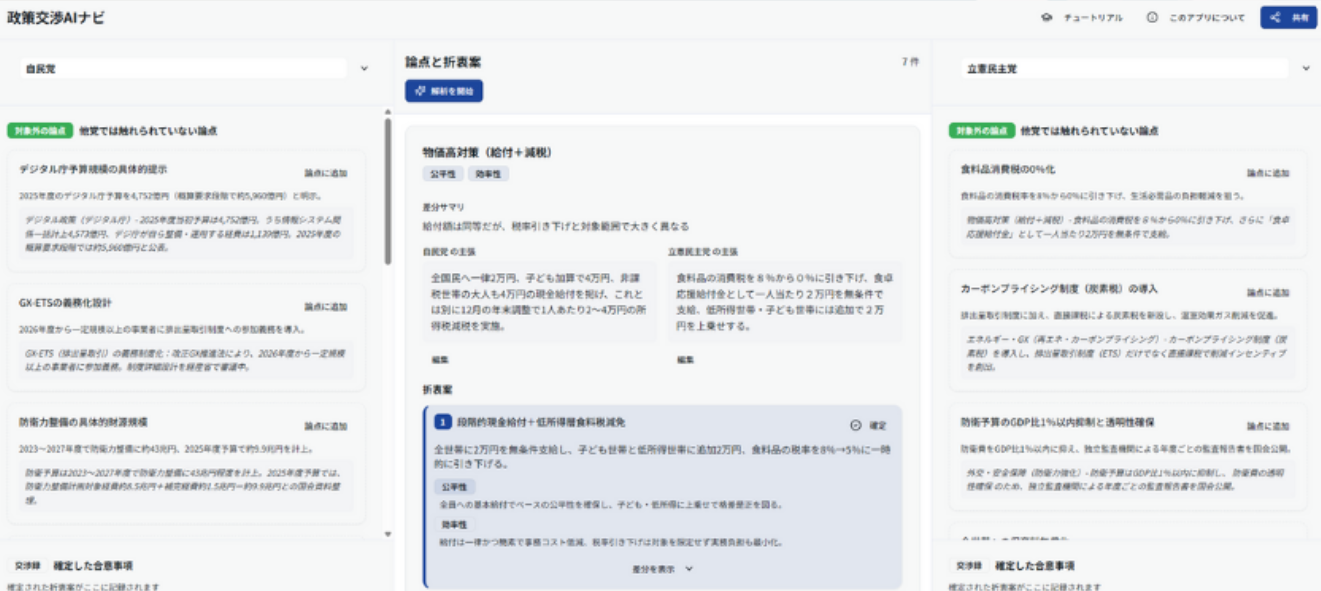
Task: Open the 立憲民主党 party dropdown
Action: pyautogui.click(x=1306, y=69)
